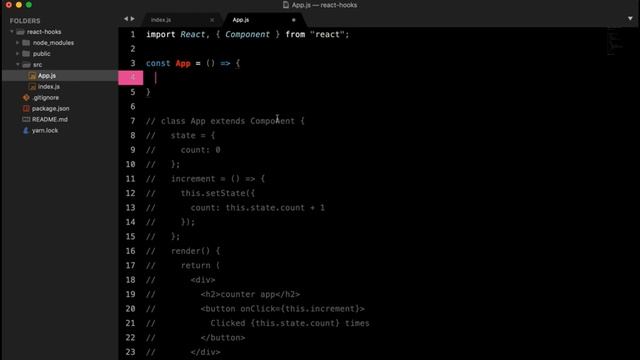Viewport: 640px width, 360px height.
Task: Click the index.js JavaScript file icon in the sidebar
Action: click(32, 87)
